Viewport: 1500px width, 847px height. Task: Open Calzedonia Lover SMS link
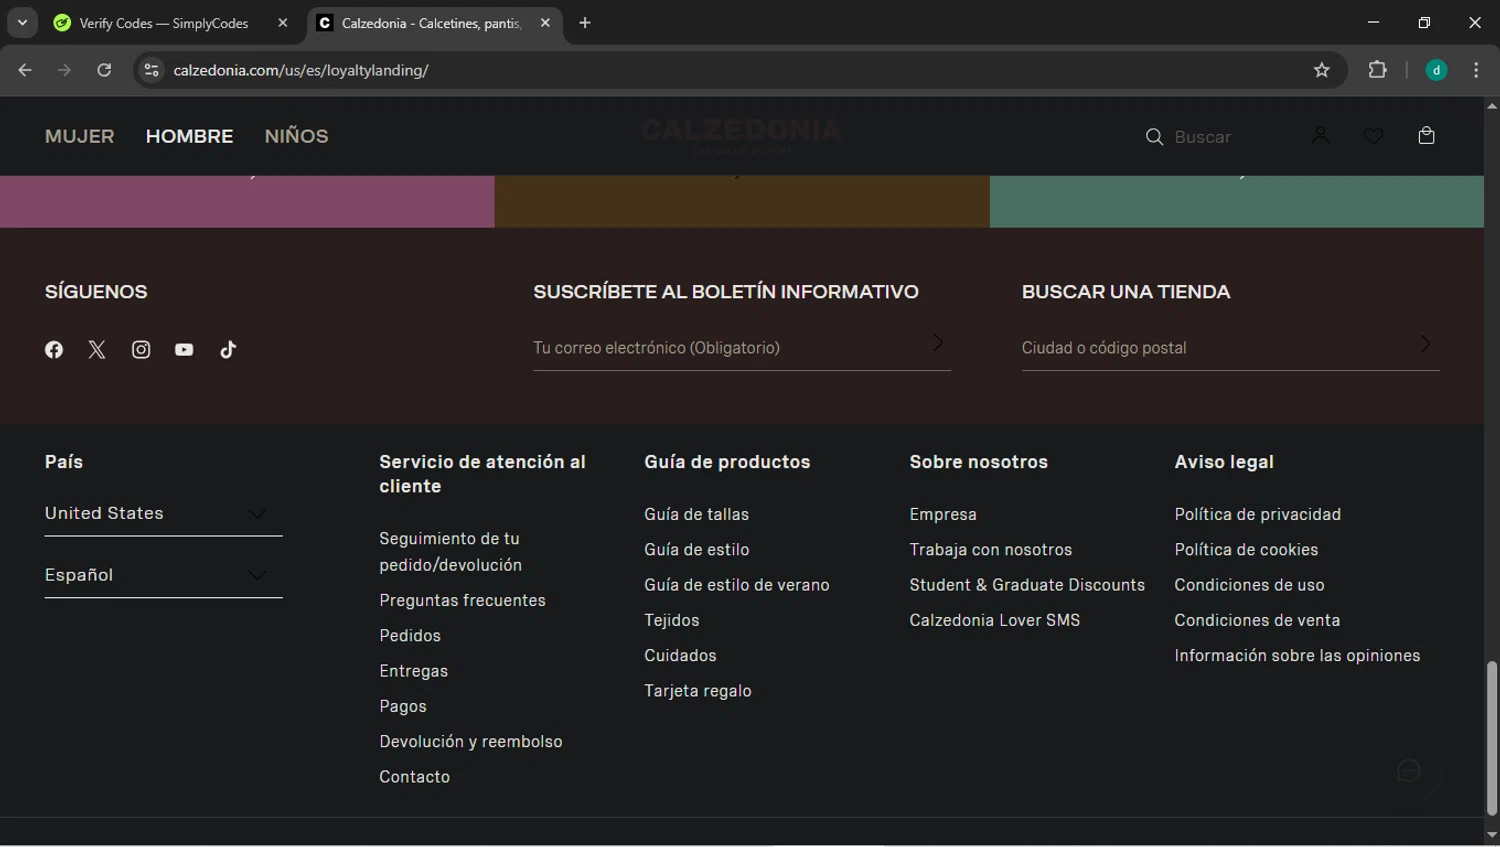[994, 620]
